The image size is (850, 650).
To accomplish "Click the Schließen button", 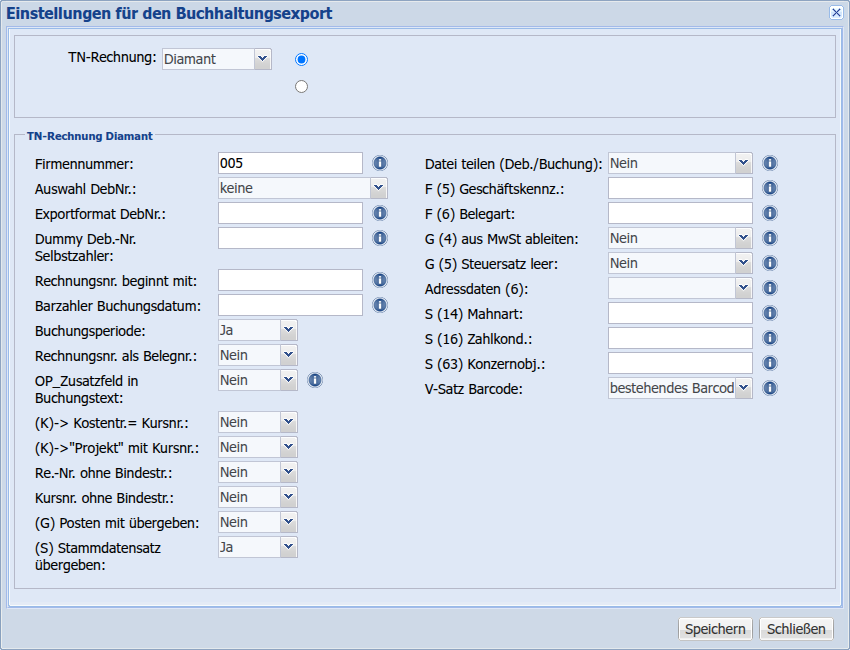I will 796,629.
